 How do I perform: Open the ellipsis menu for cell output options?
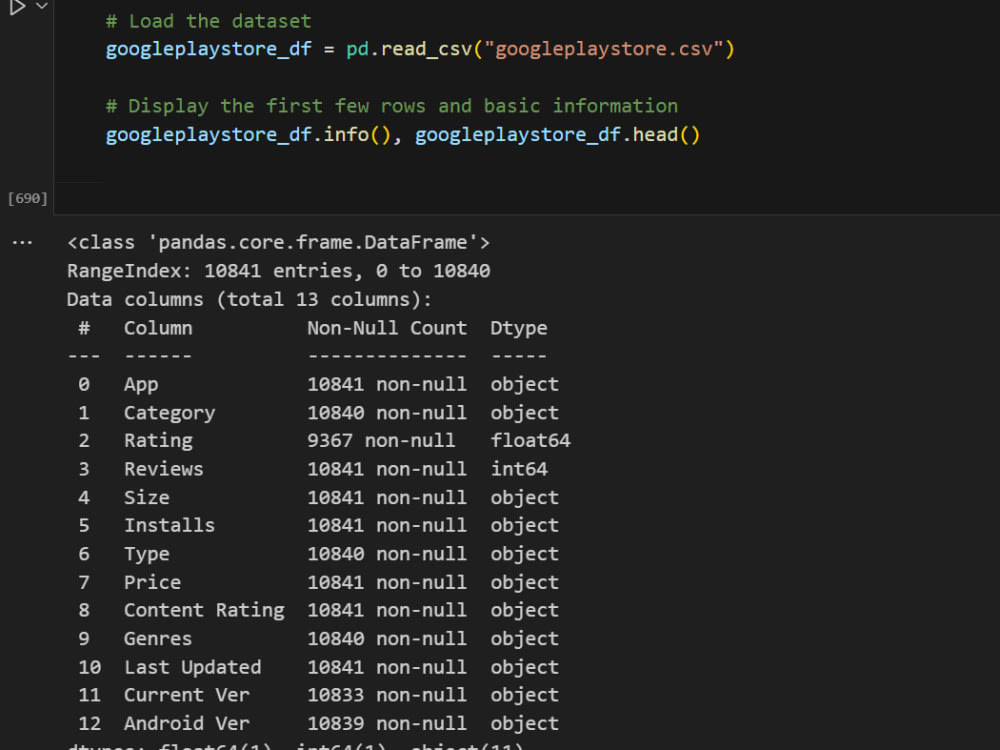click(22, 241)
